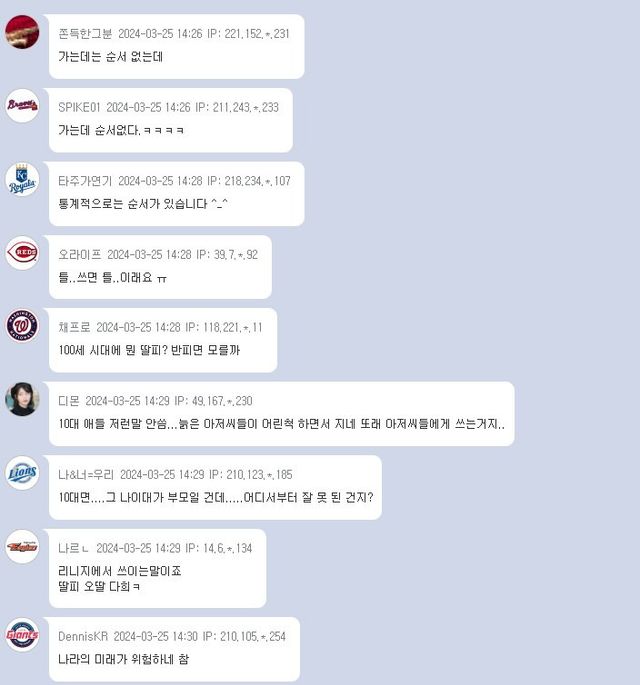Image resolution: width=640 pixels, height=685 pixels.
Task: Open the Samsung Lions avatar icon
Action: point(22,473)
